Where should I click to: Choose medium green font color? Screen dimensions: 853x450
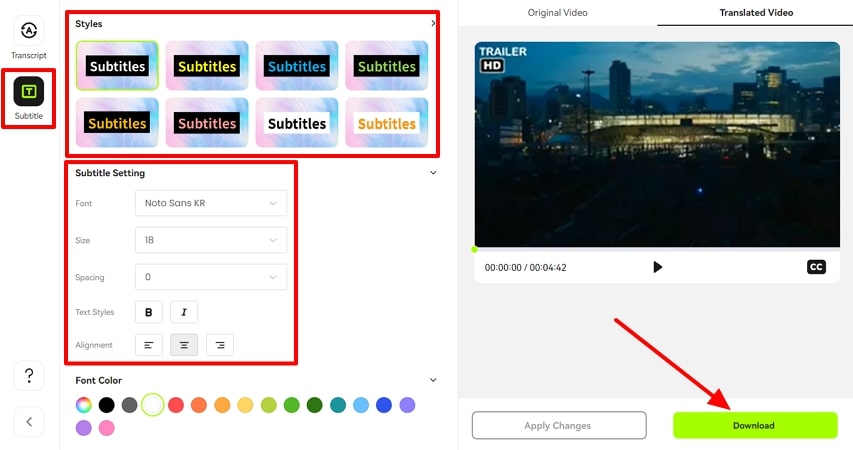coord(292,405)
